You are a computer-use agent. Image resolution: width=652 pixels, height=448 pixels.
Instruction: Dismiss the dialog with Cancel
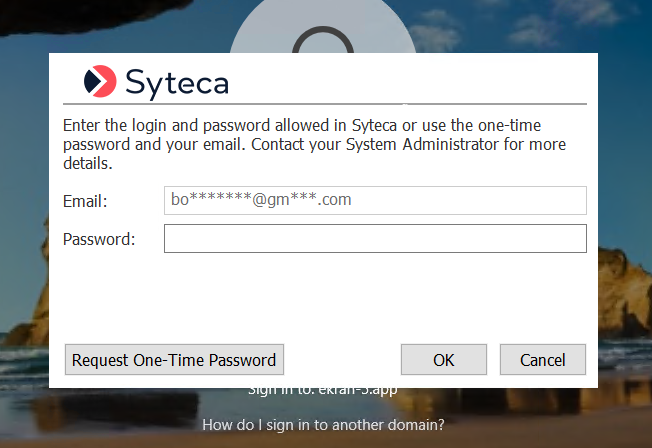pos(543,360)
